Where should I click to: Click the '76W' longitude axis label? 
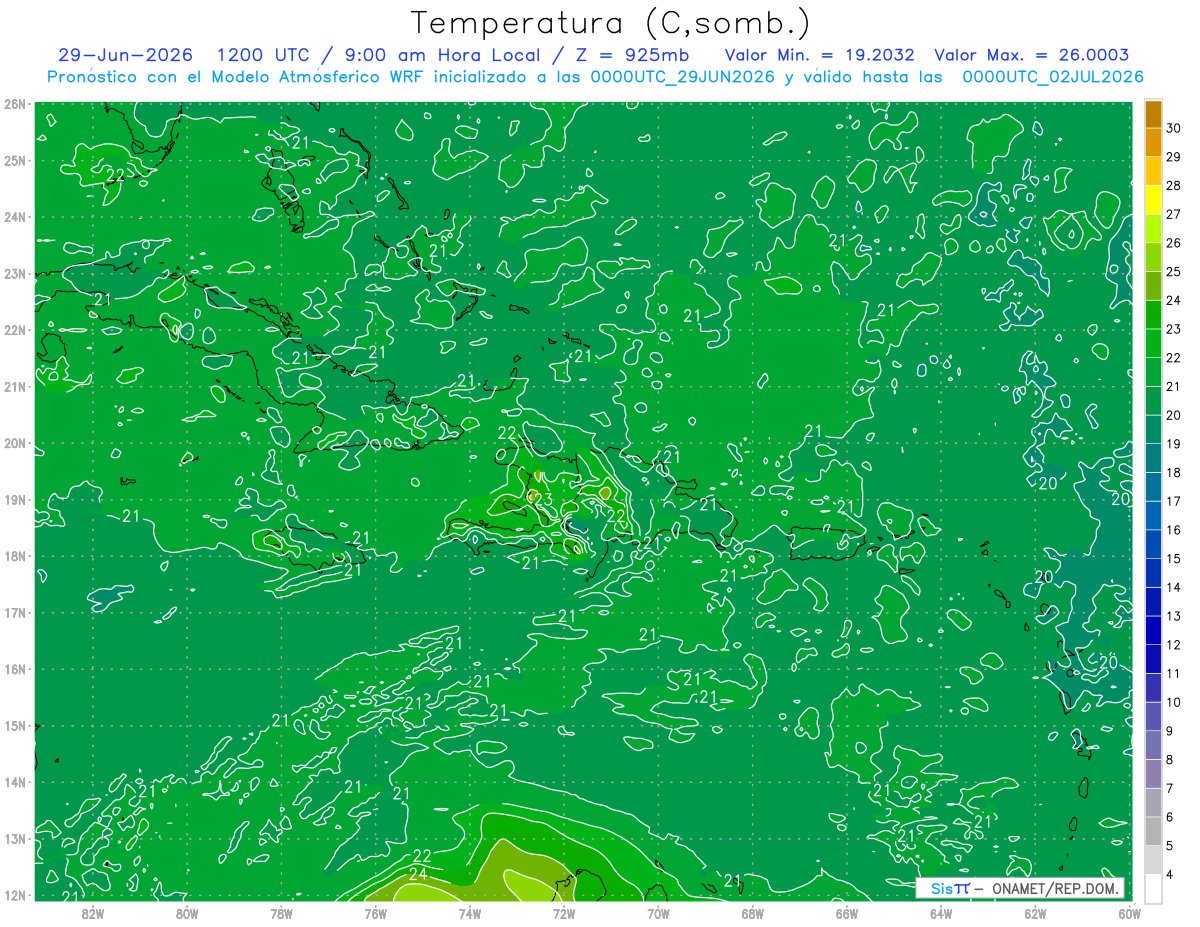pyautogui.click(x=375, y=912)
